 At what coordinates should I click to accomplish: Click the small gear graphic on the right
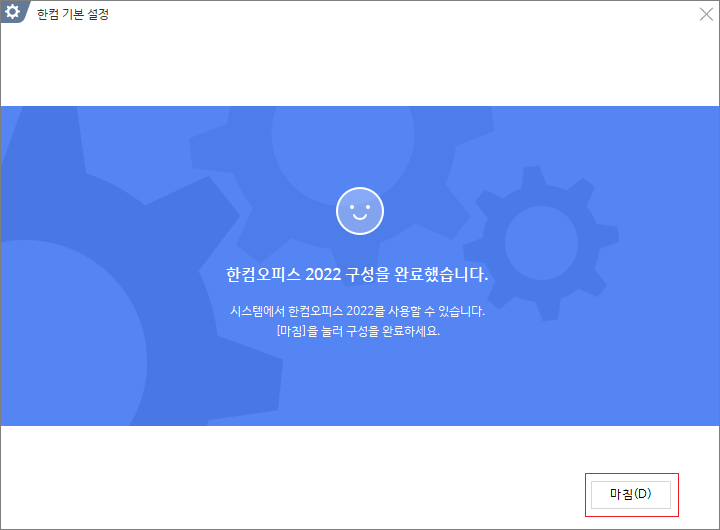[541, 243]
